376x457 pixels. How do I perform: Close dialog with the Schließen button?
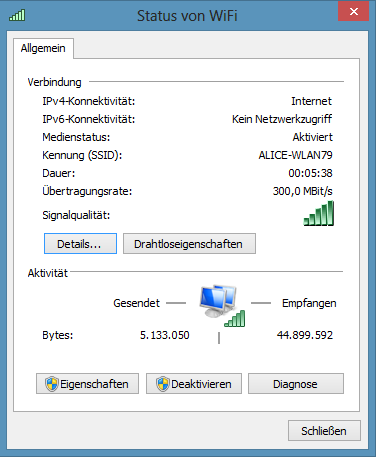point(324,431)
